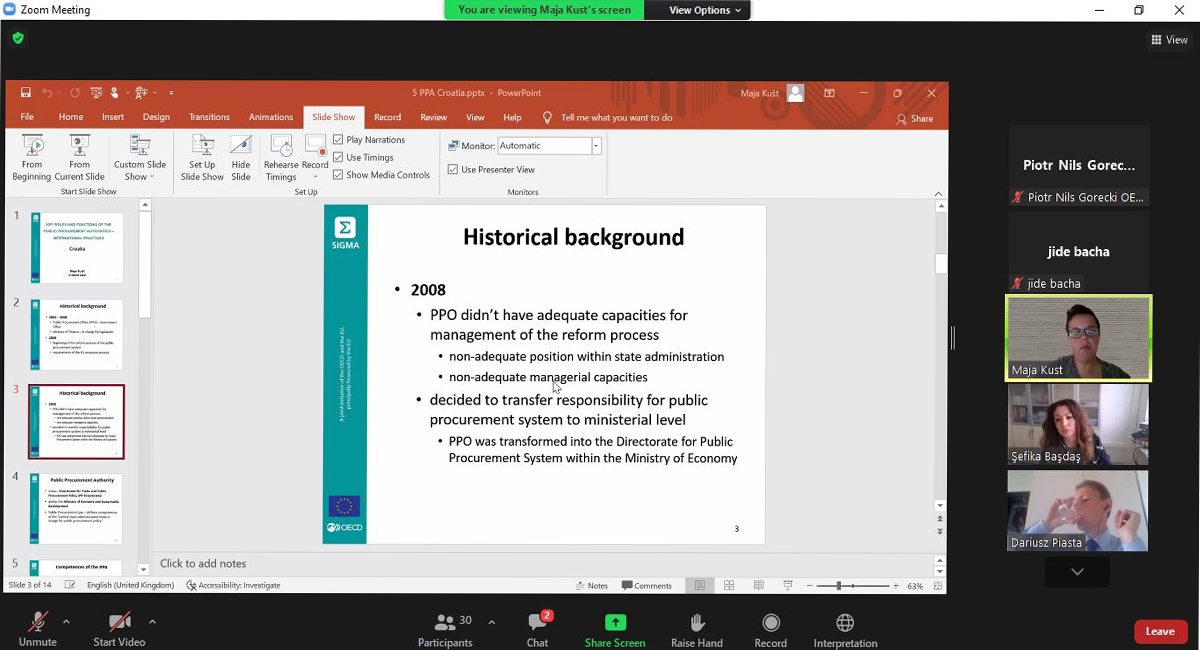
Task: Expand arrow next to Participants
Action: (491, 622)
